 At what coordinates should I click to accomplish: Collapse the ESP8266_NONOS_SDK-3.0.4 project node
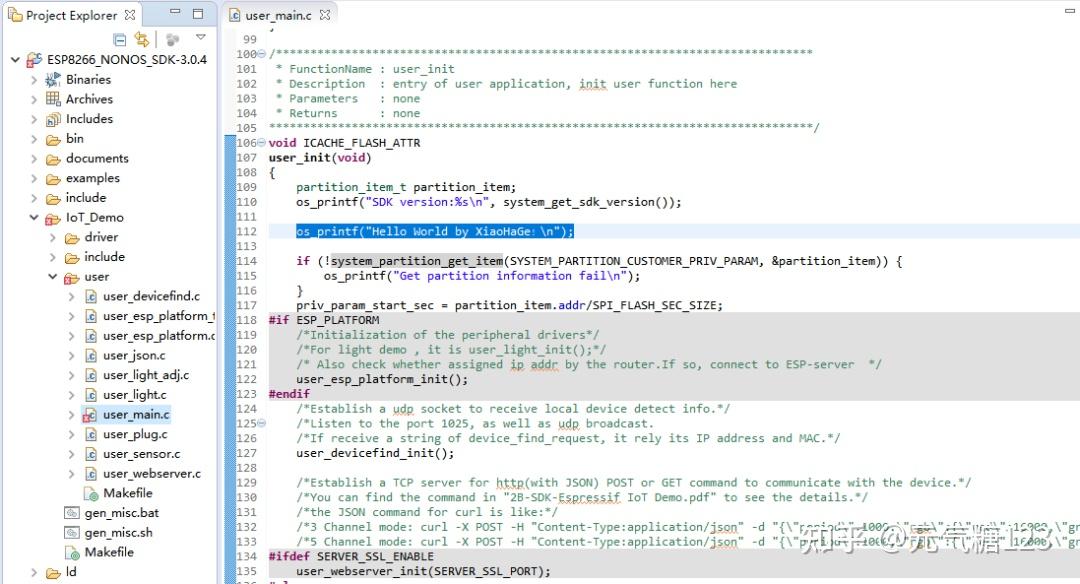tap(15, 60)
